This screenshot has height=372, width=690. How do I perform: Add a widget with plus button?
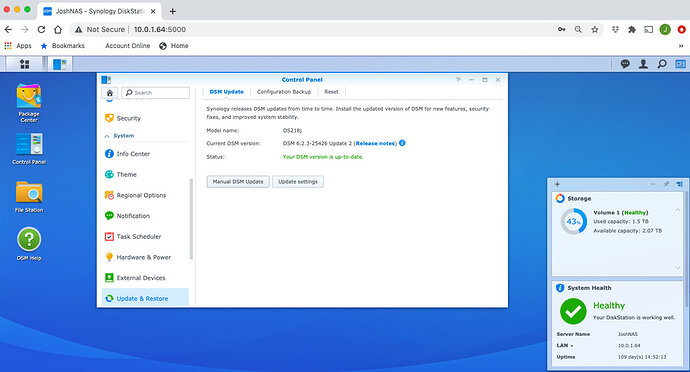(x=557, y=184)
